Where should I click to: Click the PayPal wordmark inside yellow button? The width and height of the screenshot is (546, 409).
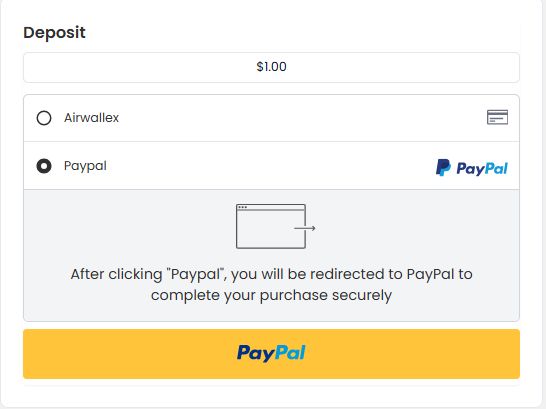click(x=271, y=353)
